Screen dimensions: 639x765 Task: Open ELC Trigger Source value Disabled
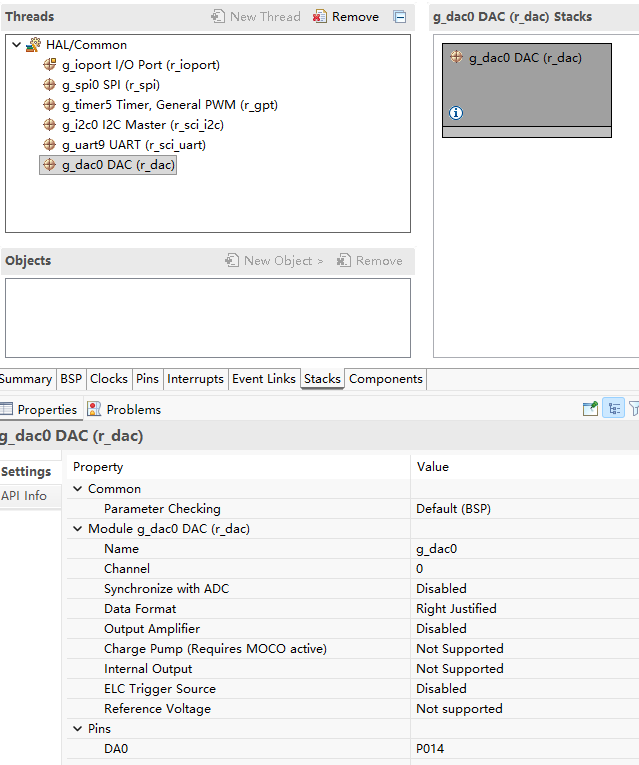click(525, 689)
